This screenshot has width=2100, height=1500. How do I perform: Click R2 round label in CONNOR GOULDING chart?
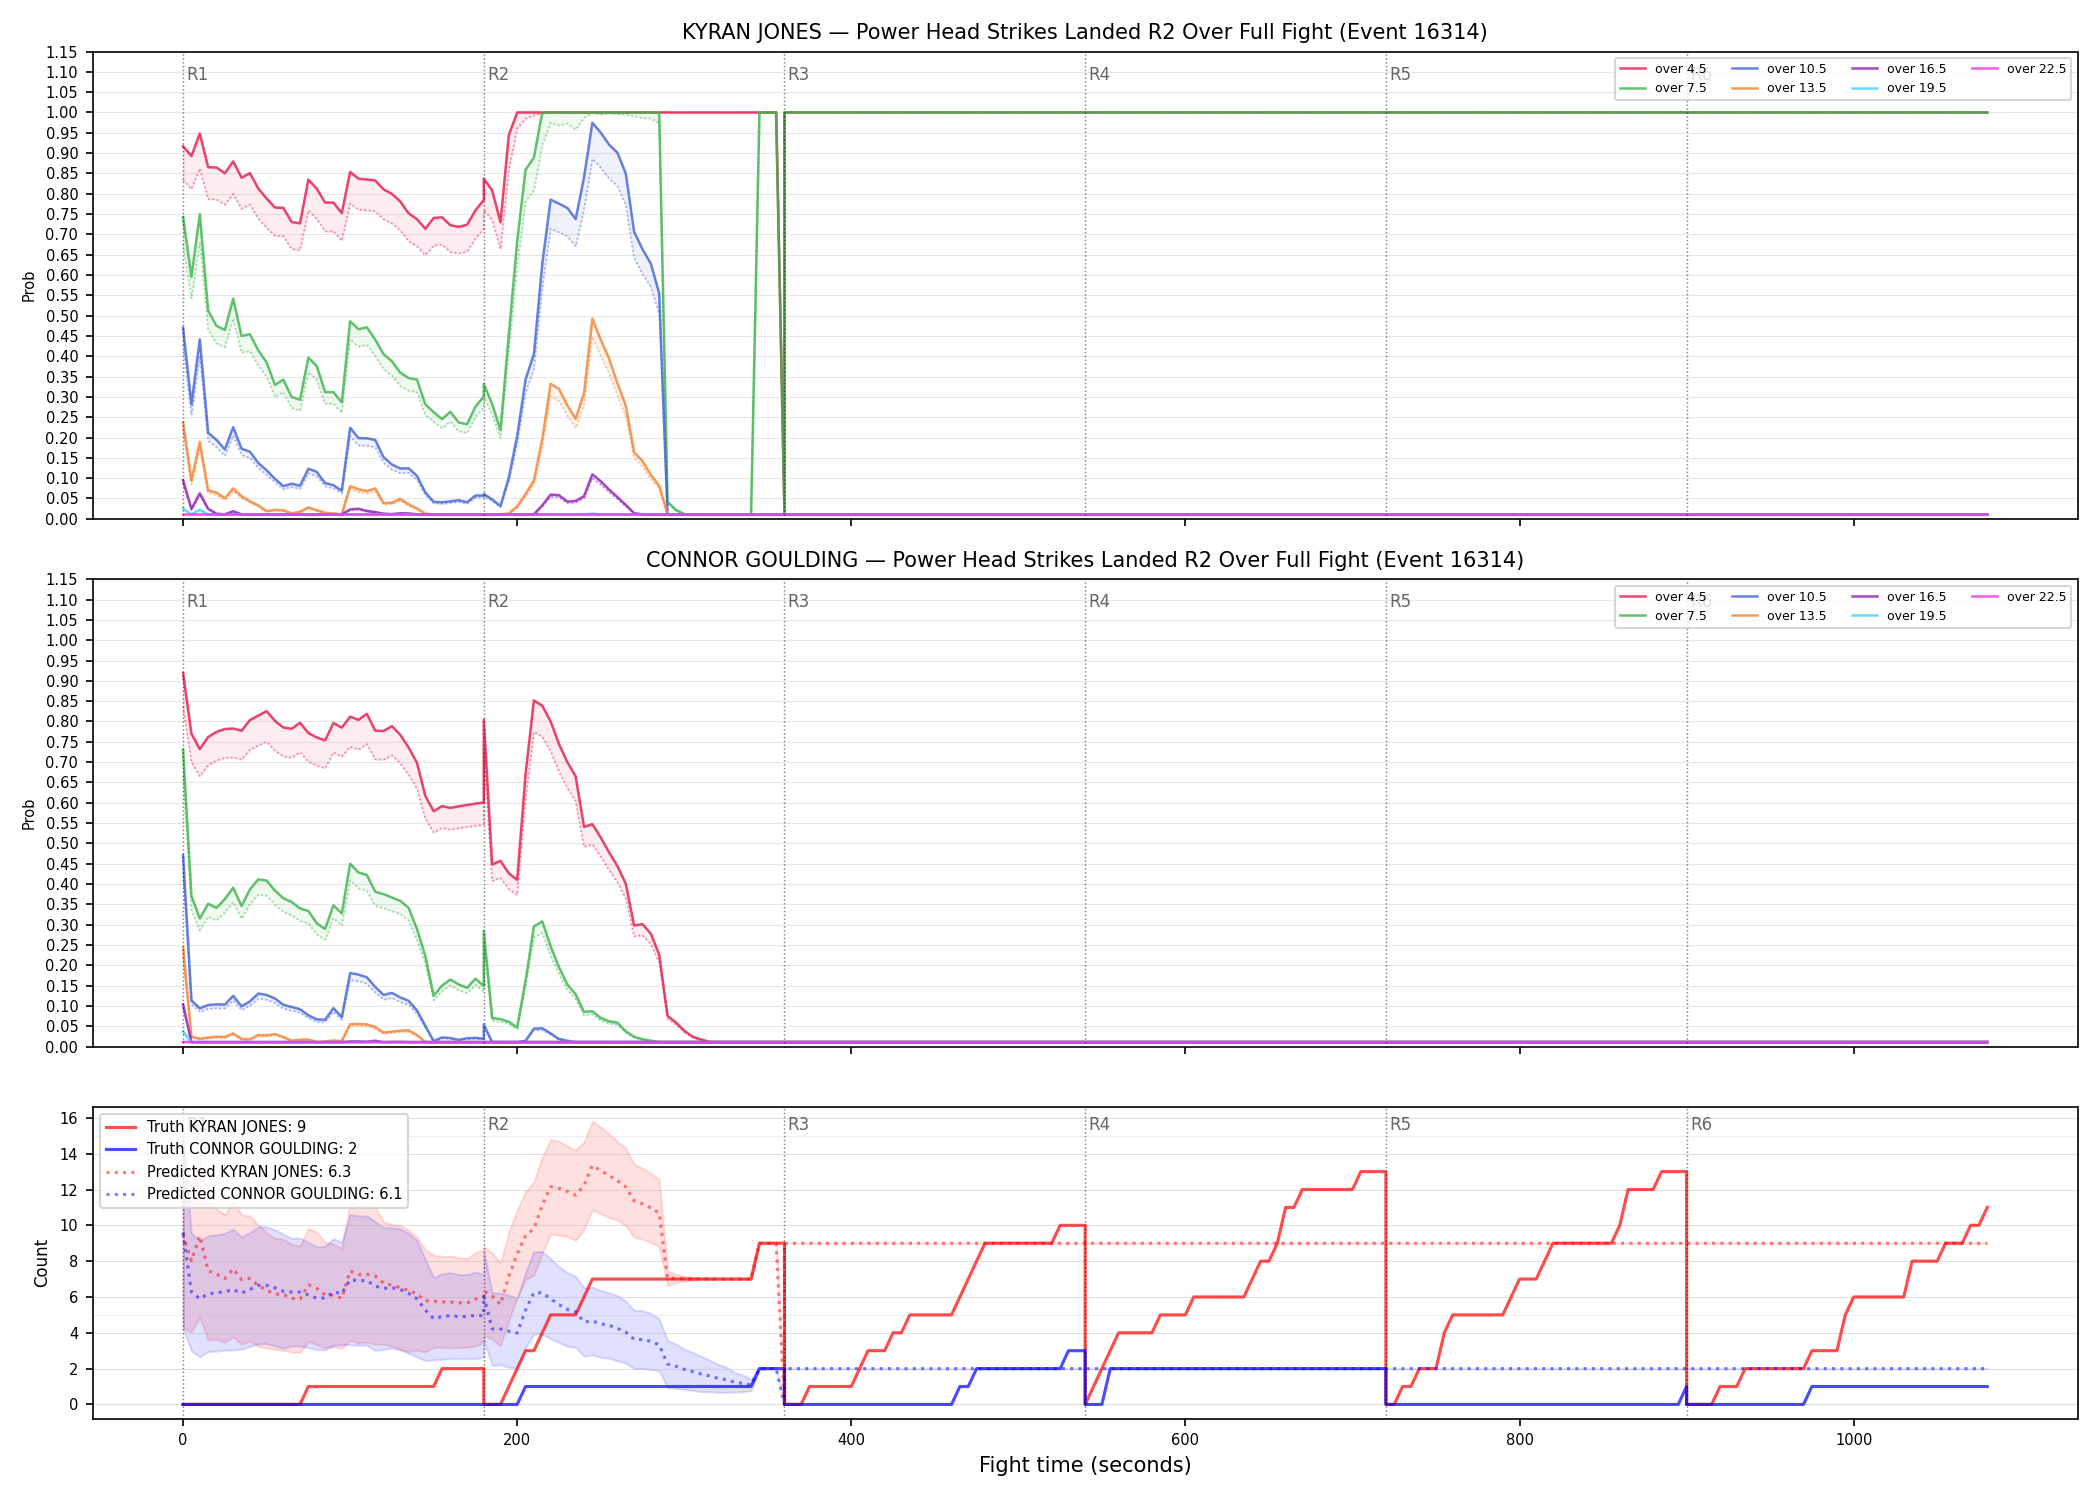coord(498,601)
